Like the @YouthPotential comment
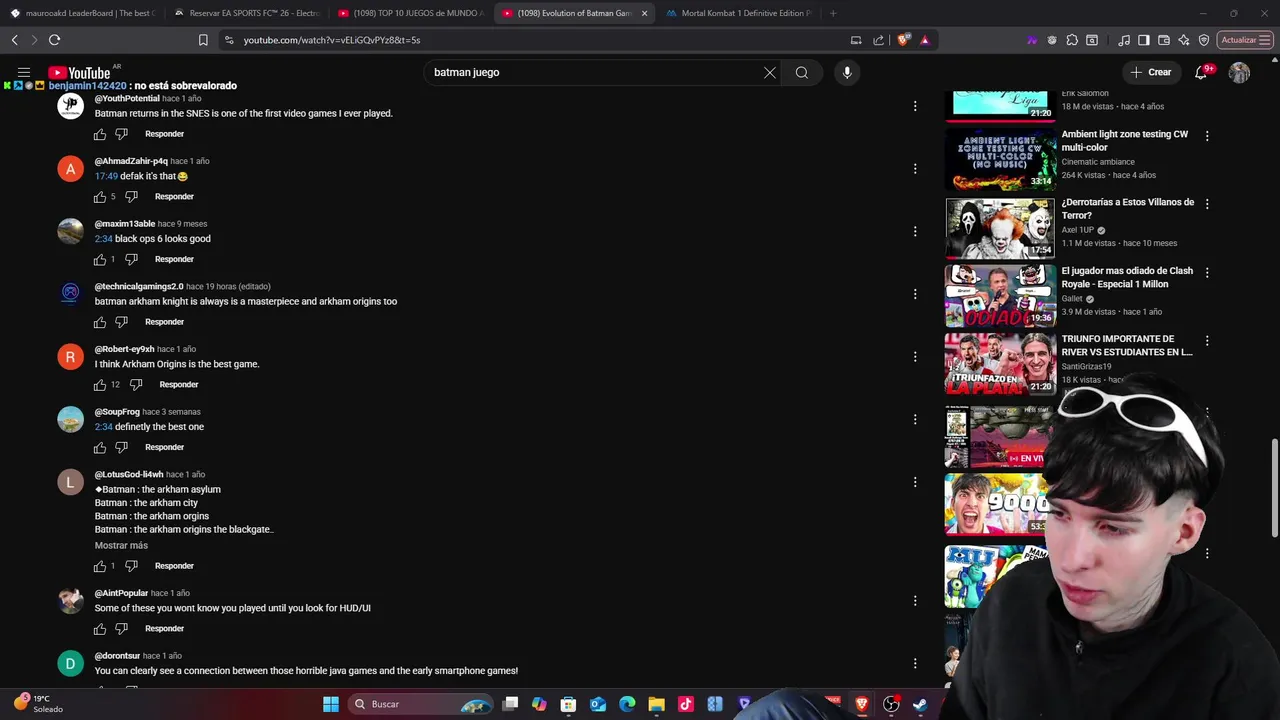 click(x=100, y=134)
